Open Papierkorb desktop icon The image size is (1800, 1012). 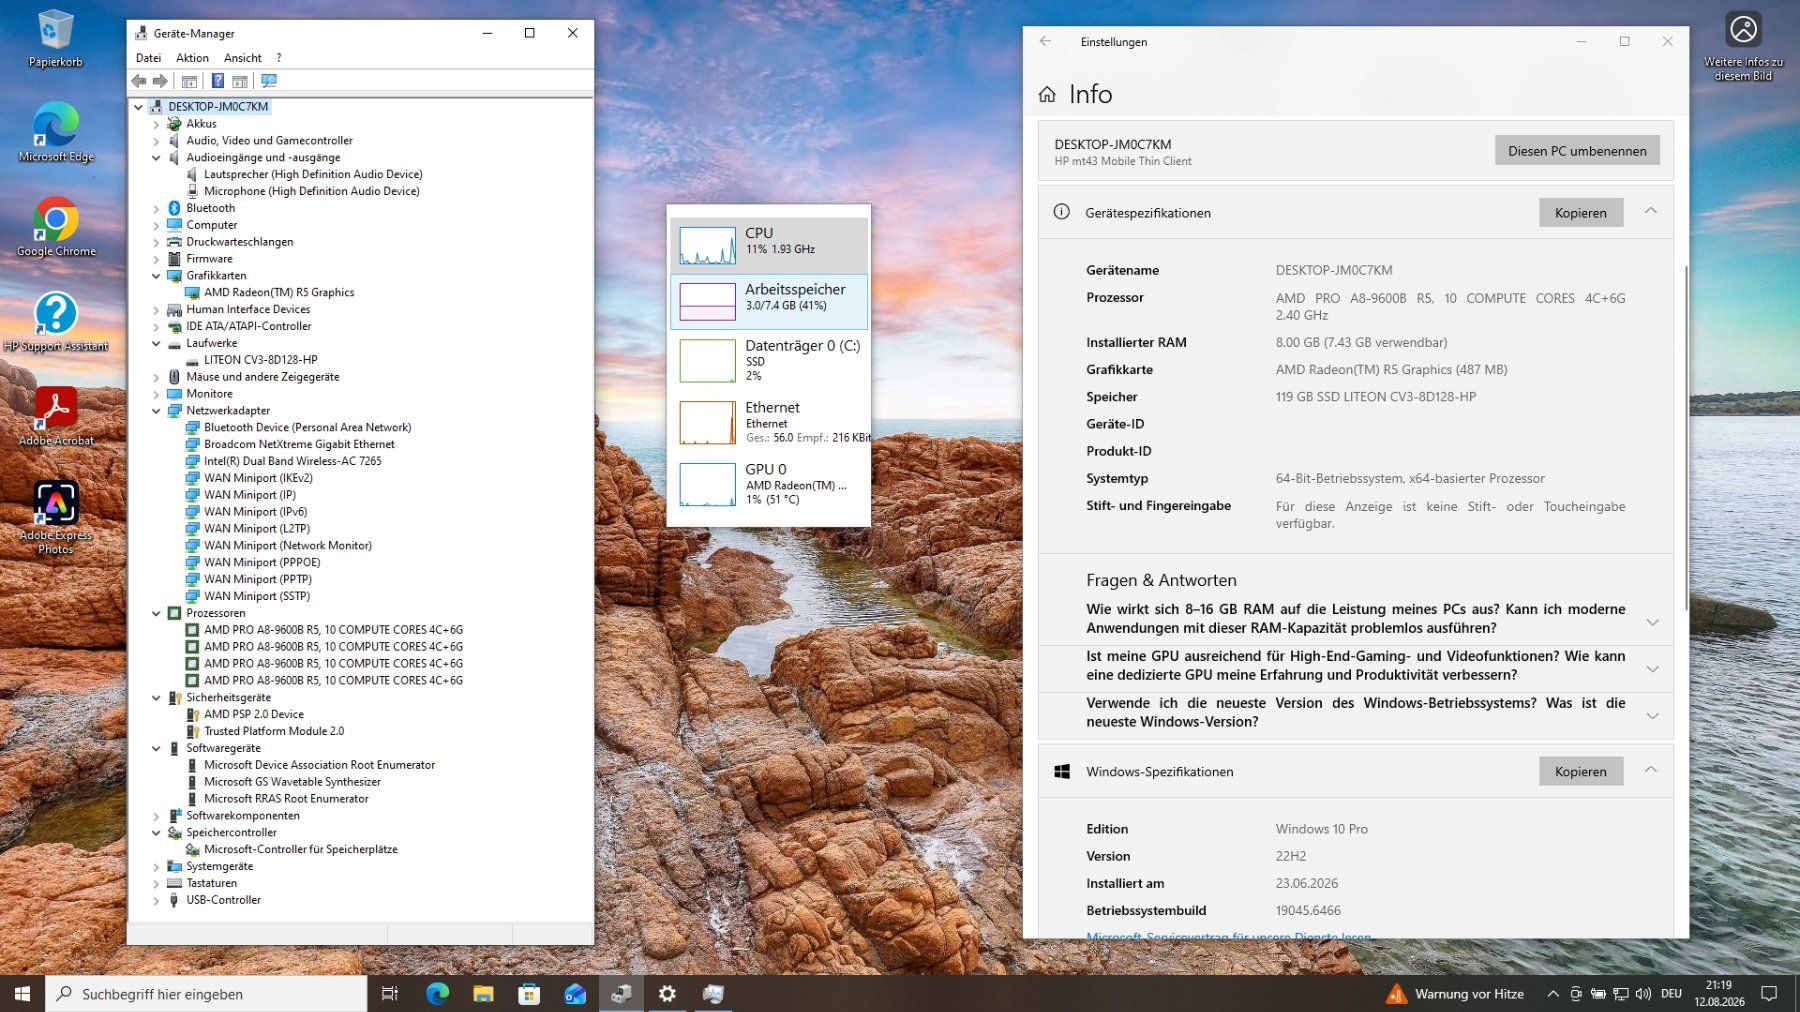[x=56, y=39]
